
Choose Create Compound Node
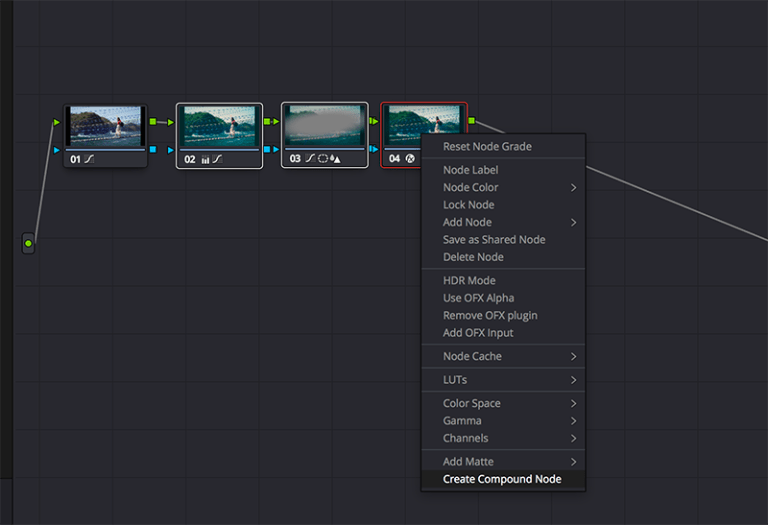click(x=503, y=479)
